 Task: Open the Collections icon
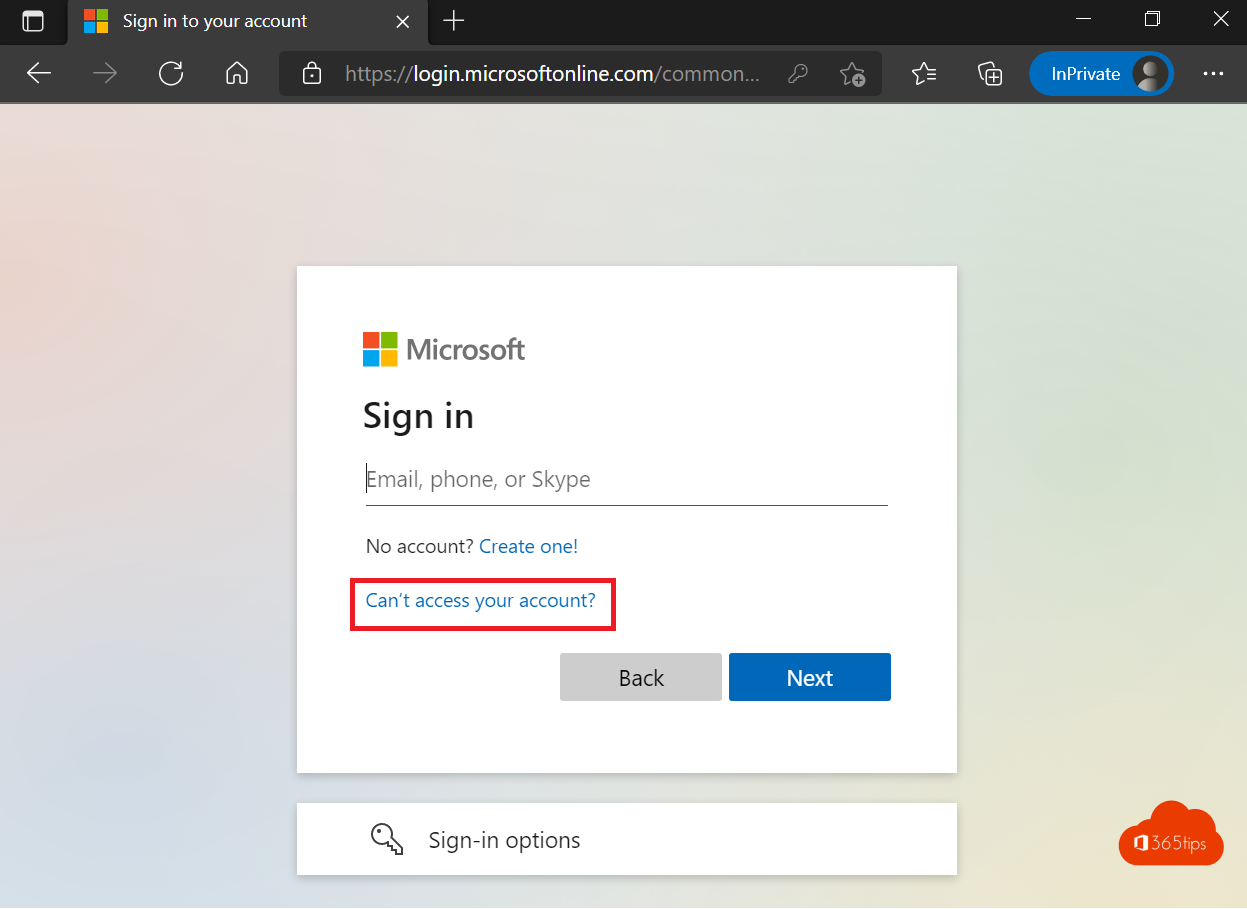[x=990, y=73]
